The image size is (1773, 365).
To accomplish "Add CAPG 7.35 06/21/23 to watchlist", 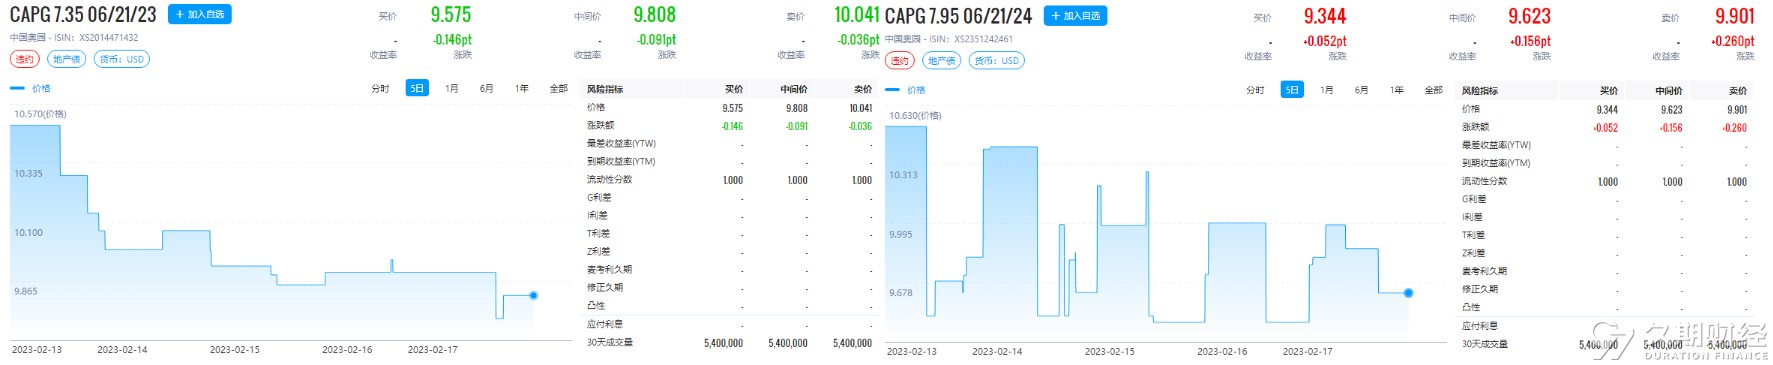I will coord(200,15).
